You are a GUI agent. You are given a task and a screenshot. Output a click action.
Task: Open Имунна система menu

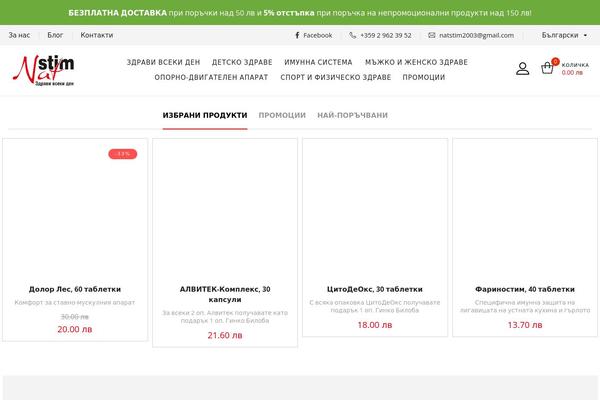coord(318,62)
